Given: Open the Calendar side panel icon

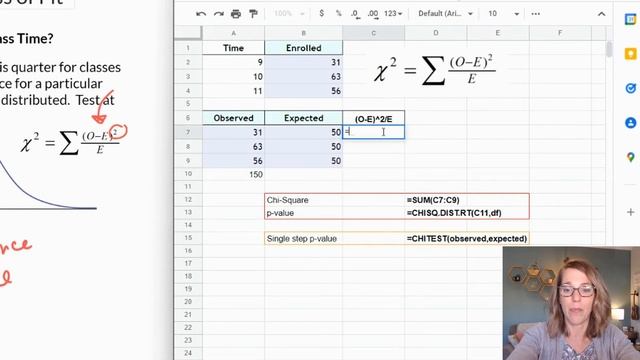Looking at the screenshot, I should pyautogui.click(x=631, y=19).
